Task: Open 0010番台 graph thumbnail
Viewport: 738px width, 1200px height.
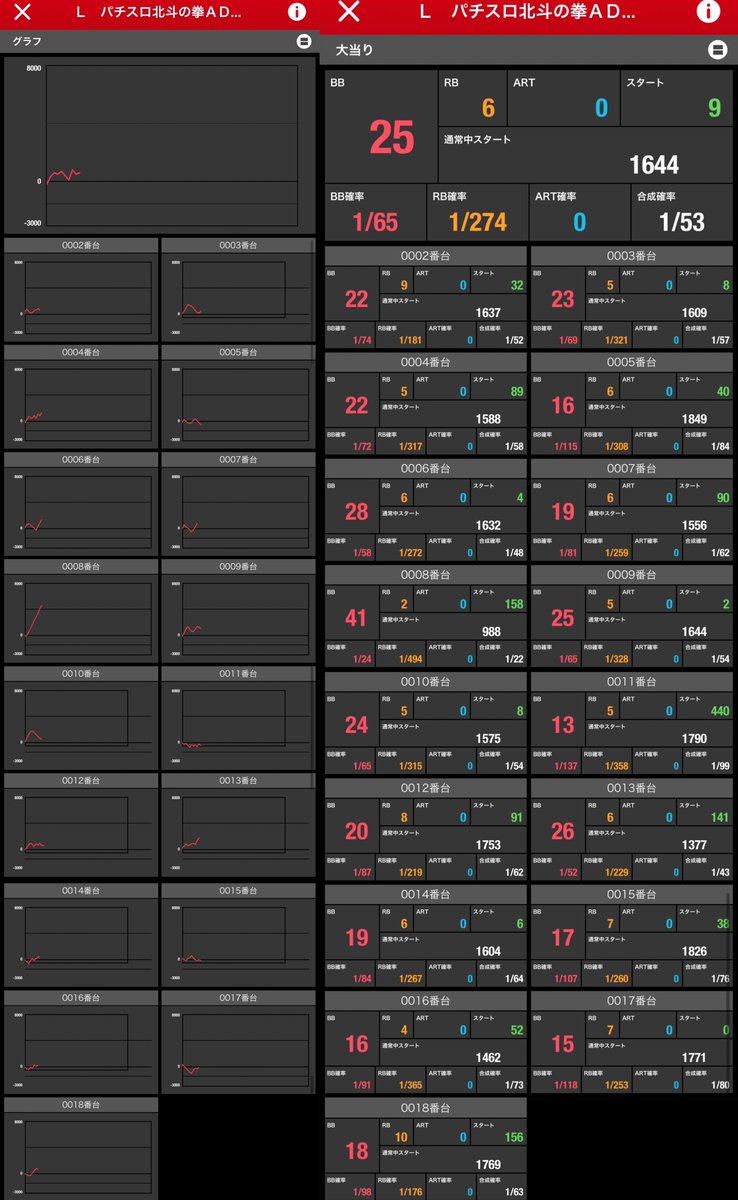Action: coord(81,725)
